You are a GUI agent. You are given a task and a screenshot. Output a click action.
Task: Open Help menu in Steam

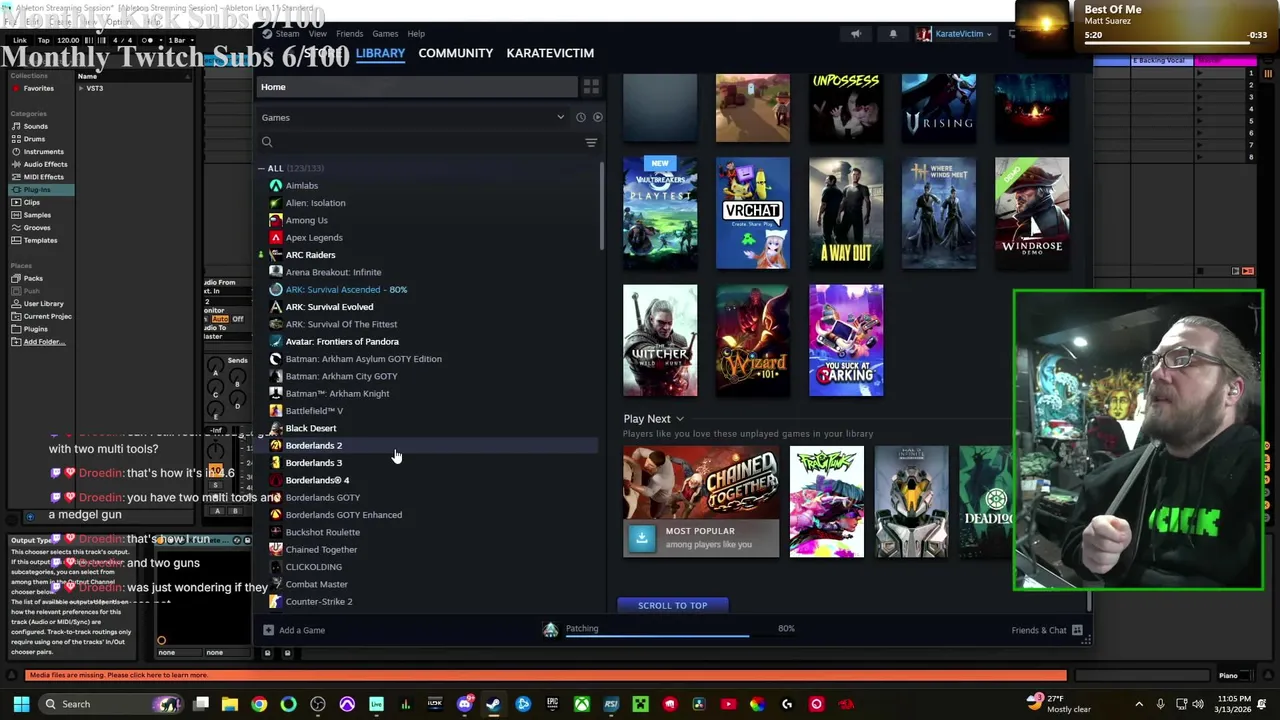click(416, 34)
